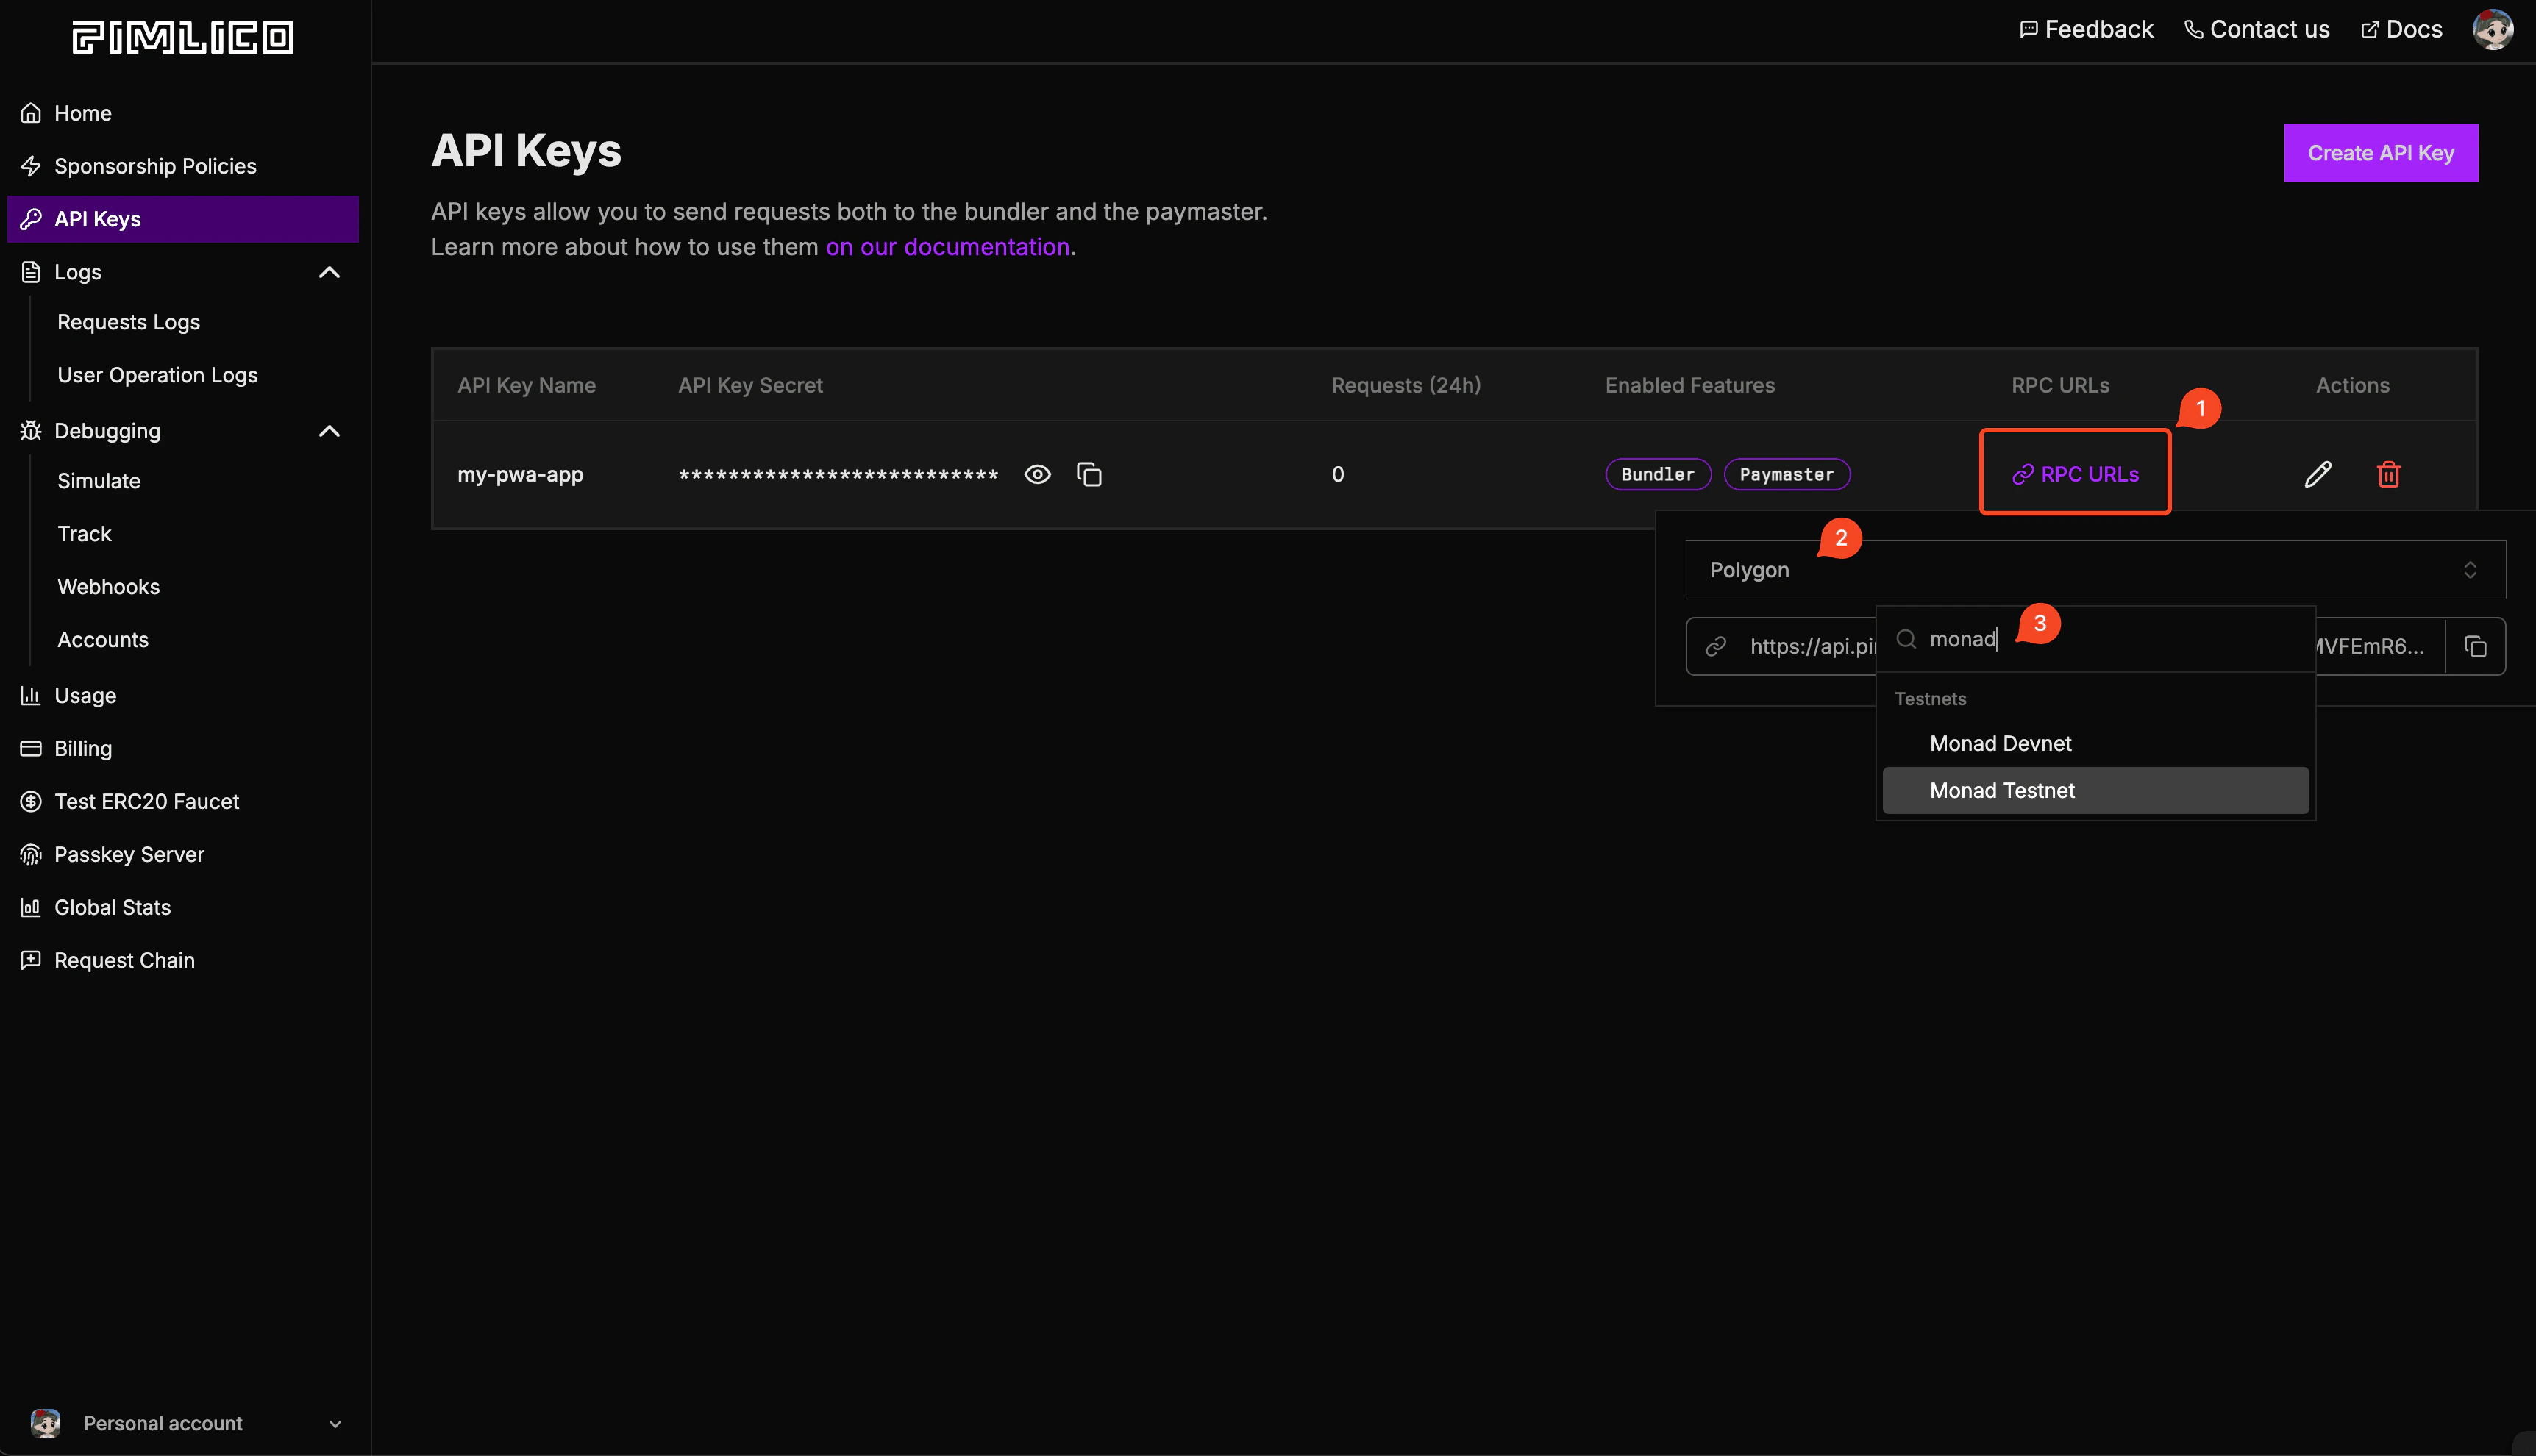Viewport: 2536px width, 1456px height.
Task: Click the user avatar in top bar
Action: coord(2492,29)
